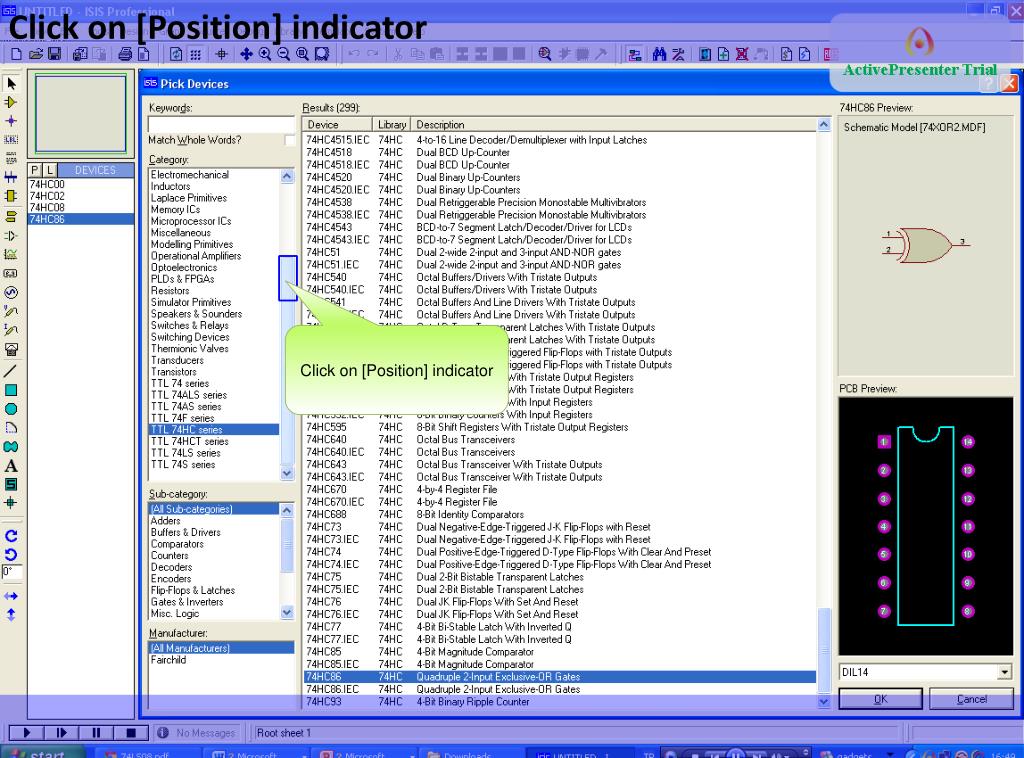This screenshot has height=758, width=1024.
Task: Pause the simulation
Action: (97, 733)
